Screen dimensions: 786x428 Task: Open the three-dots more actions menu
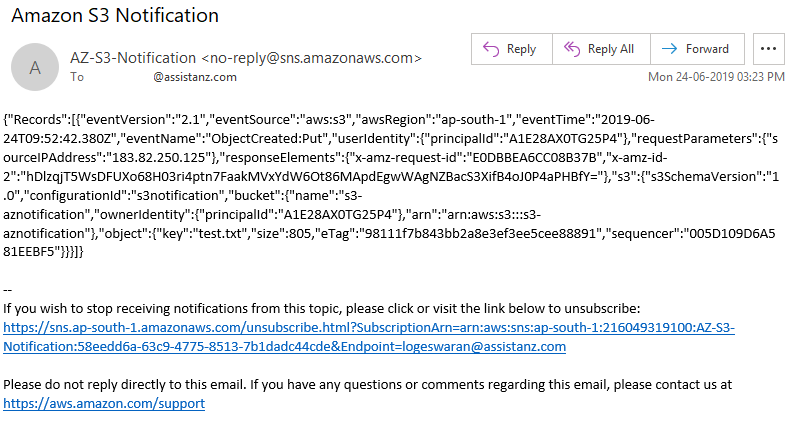pyautogui.click(x=768, y=49)
